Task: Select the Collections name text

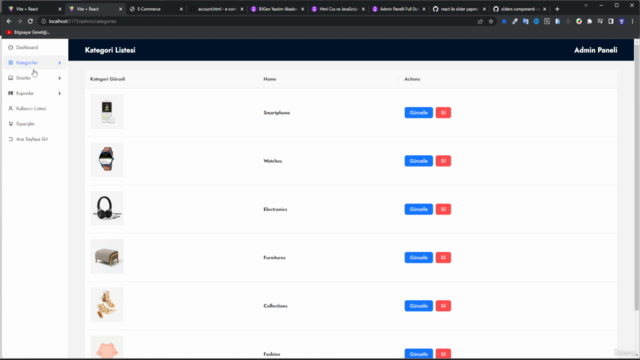Action: (x=276, y=306)
